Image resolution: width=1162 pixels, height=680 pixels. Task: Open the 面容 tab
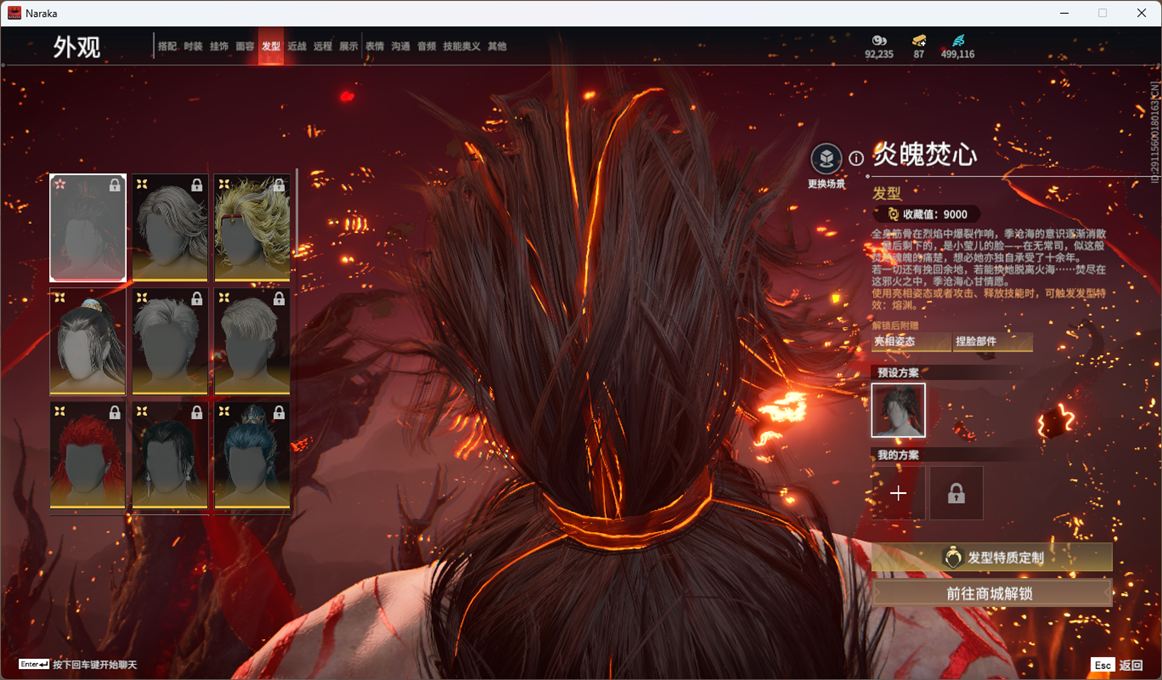(245, 46)
